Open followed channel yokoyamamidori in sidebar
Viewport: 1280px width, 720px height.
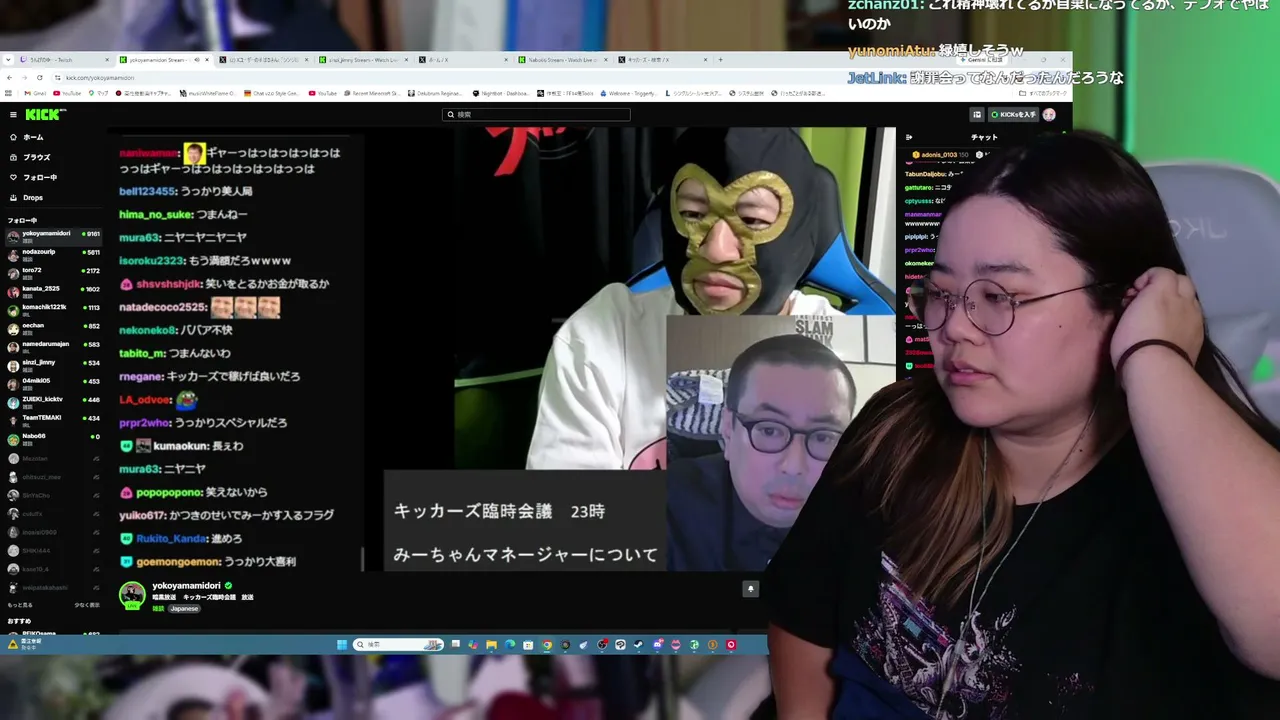tap(53, 236)
